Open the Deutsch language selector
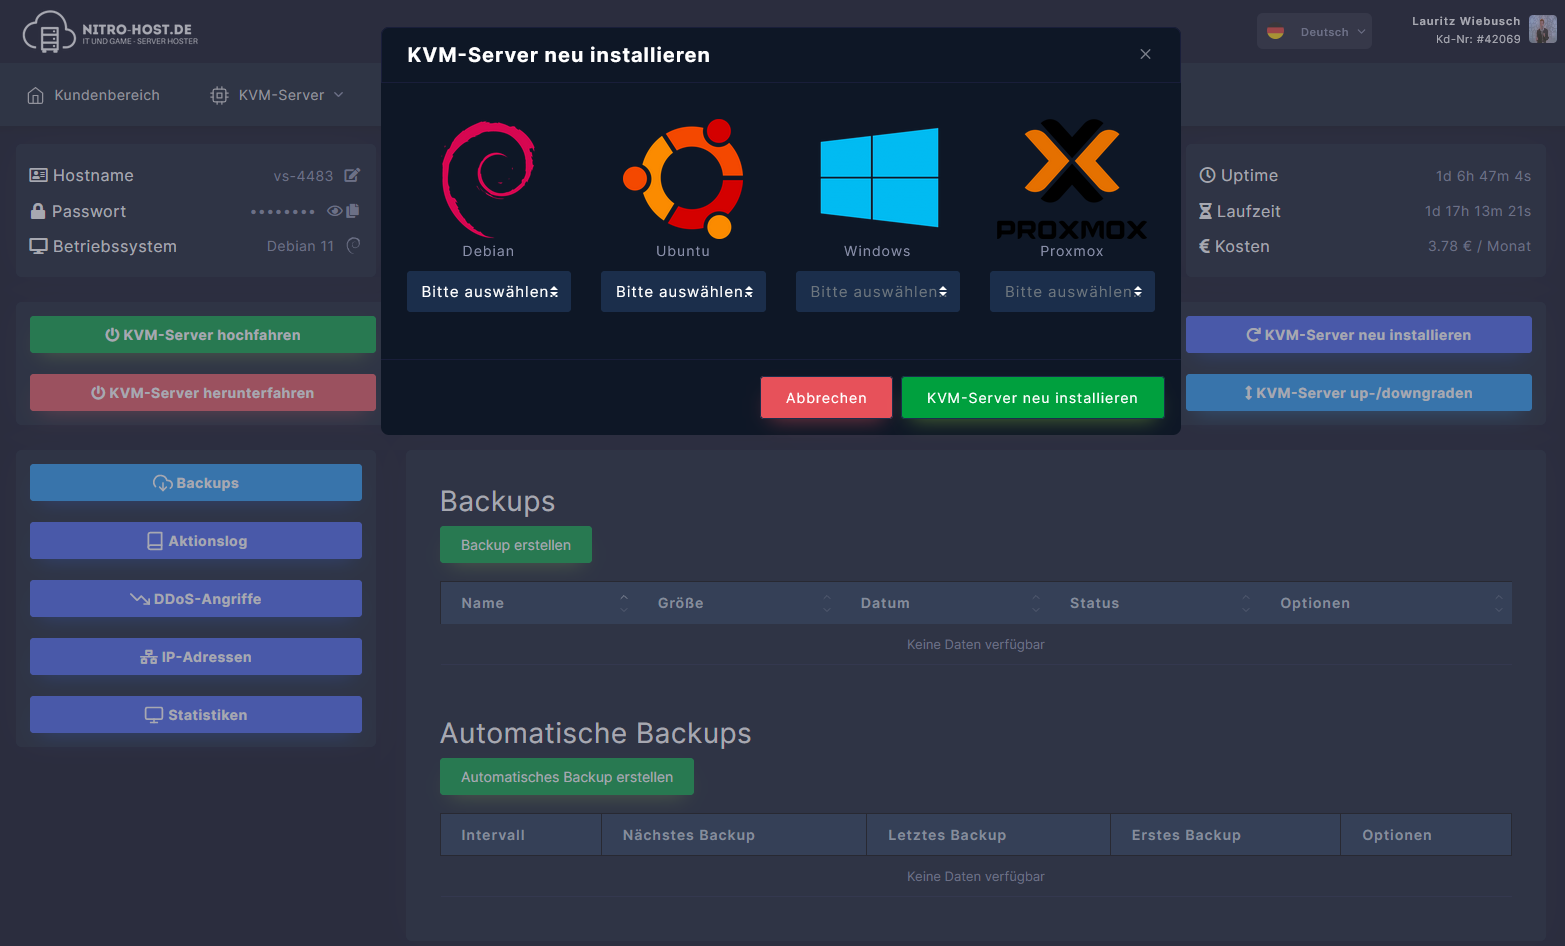This screenshot has height=946, width=1565. (1314, 32)
